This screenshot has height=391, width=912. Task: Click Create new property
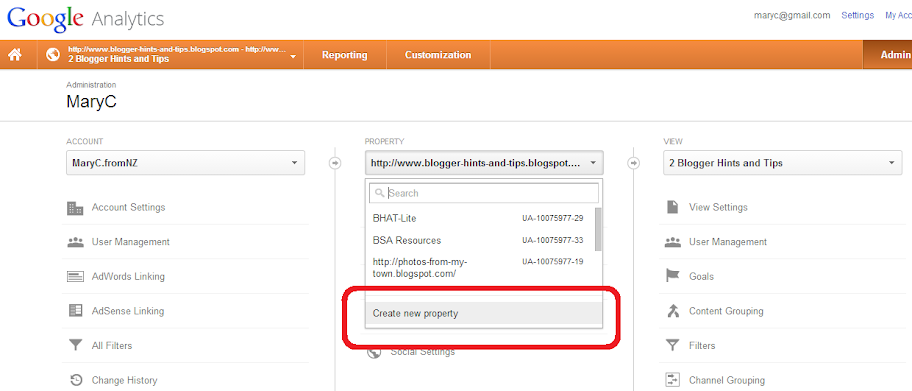(x=483, y=313)
